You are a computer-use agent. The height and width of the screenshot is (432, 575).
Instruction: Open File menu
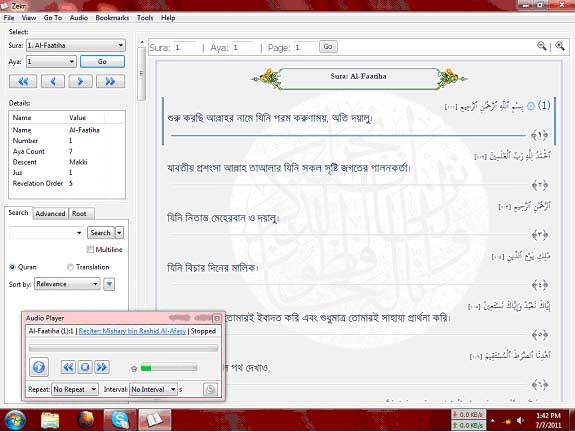9,18
